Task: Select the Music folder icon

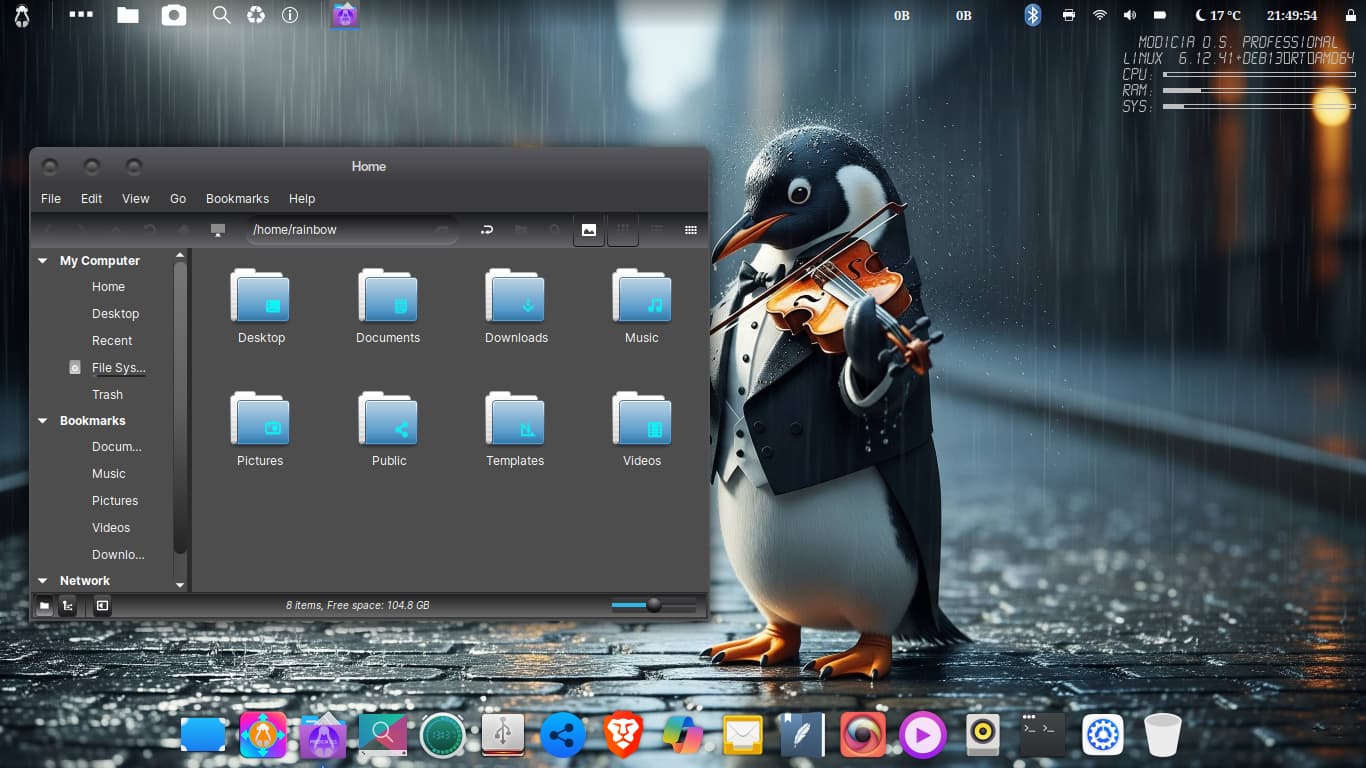Action: pyautogui.click(x=641, y=297)
